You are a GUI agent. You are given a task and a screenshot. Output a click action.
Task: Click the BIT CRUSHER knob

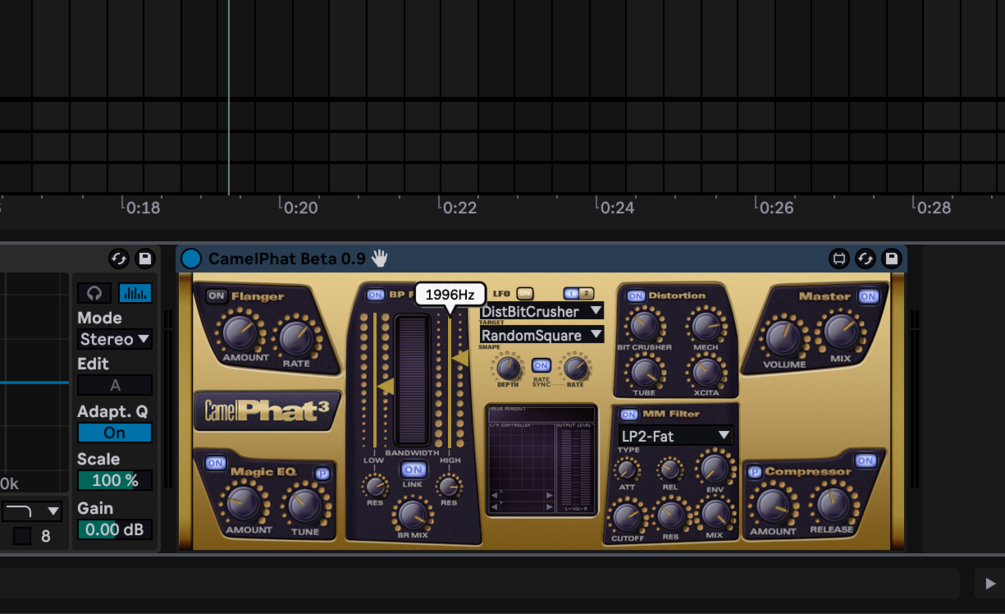[644, 326]
